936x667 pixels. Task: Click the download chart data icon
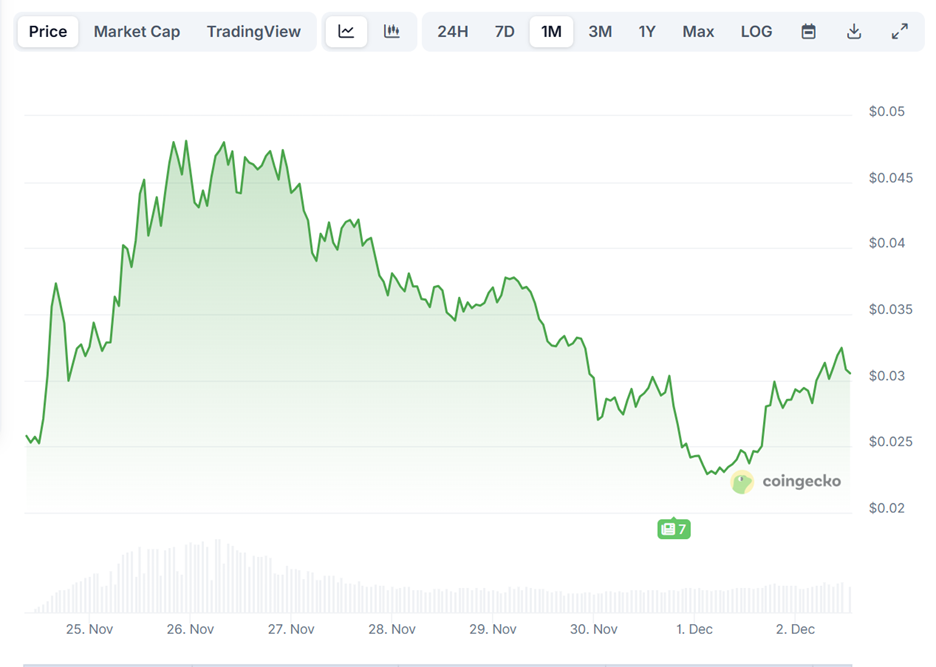854,31
